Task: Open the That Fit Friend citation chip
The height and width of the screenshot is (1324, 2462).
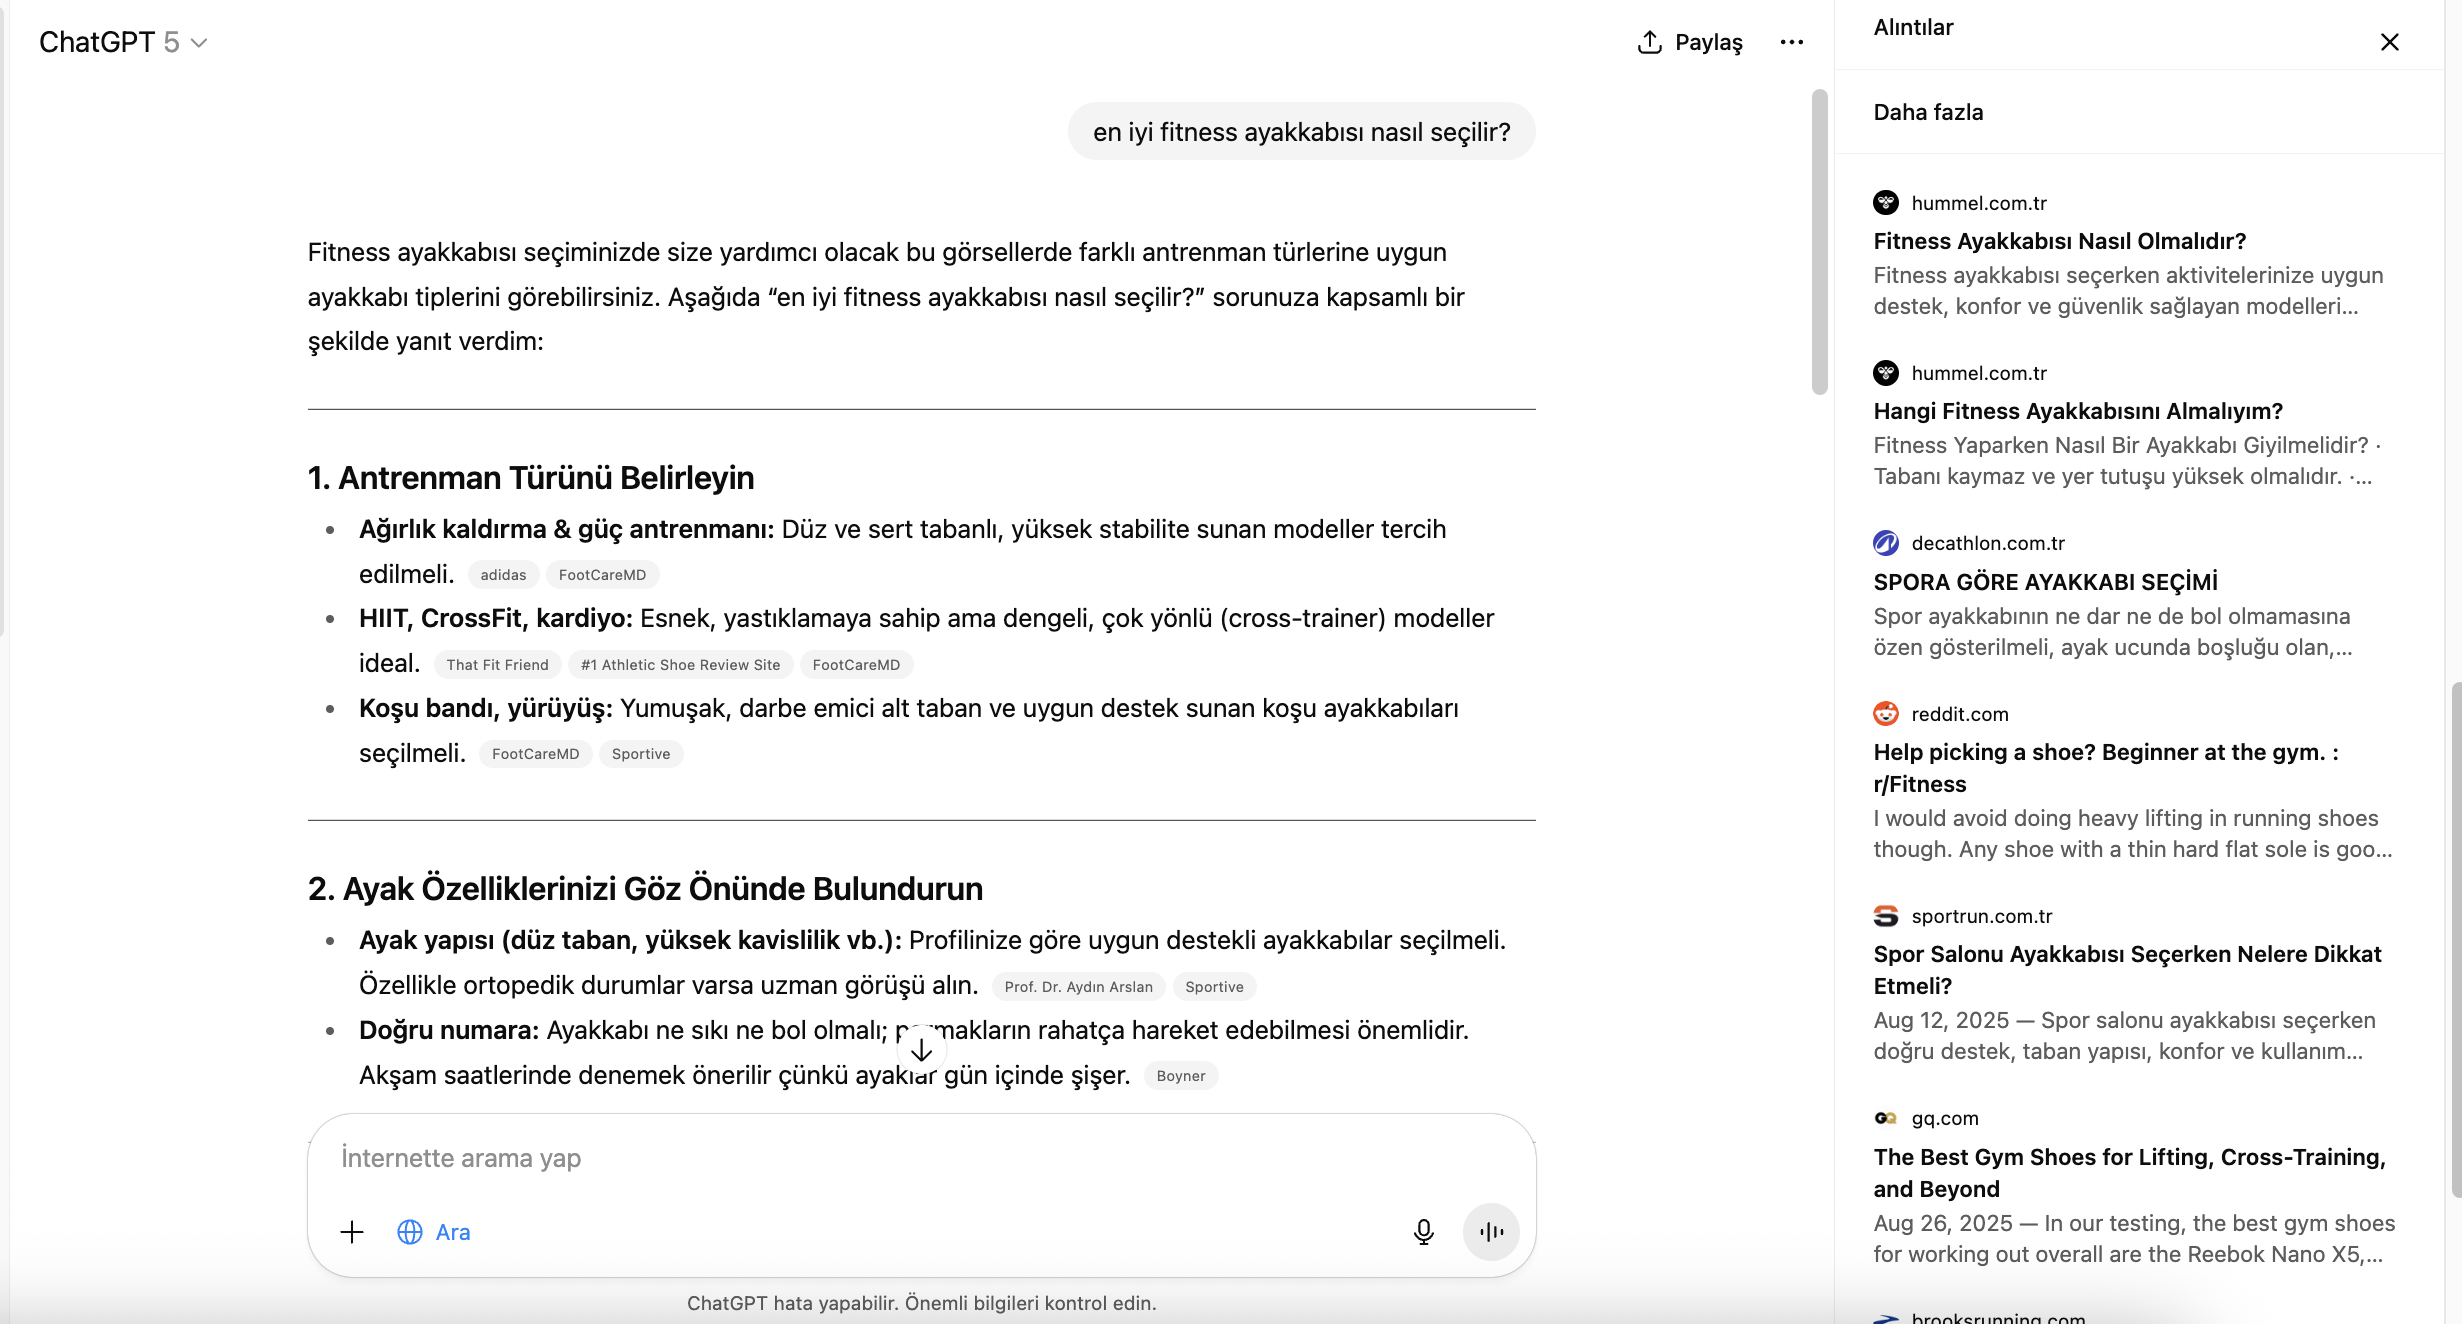Action: [x=497, y=665]
